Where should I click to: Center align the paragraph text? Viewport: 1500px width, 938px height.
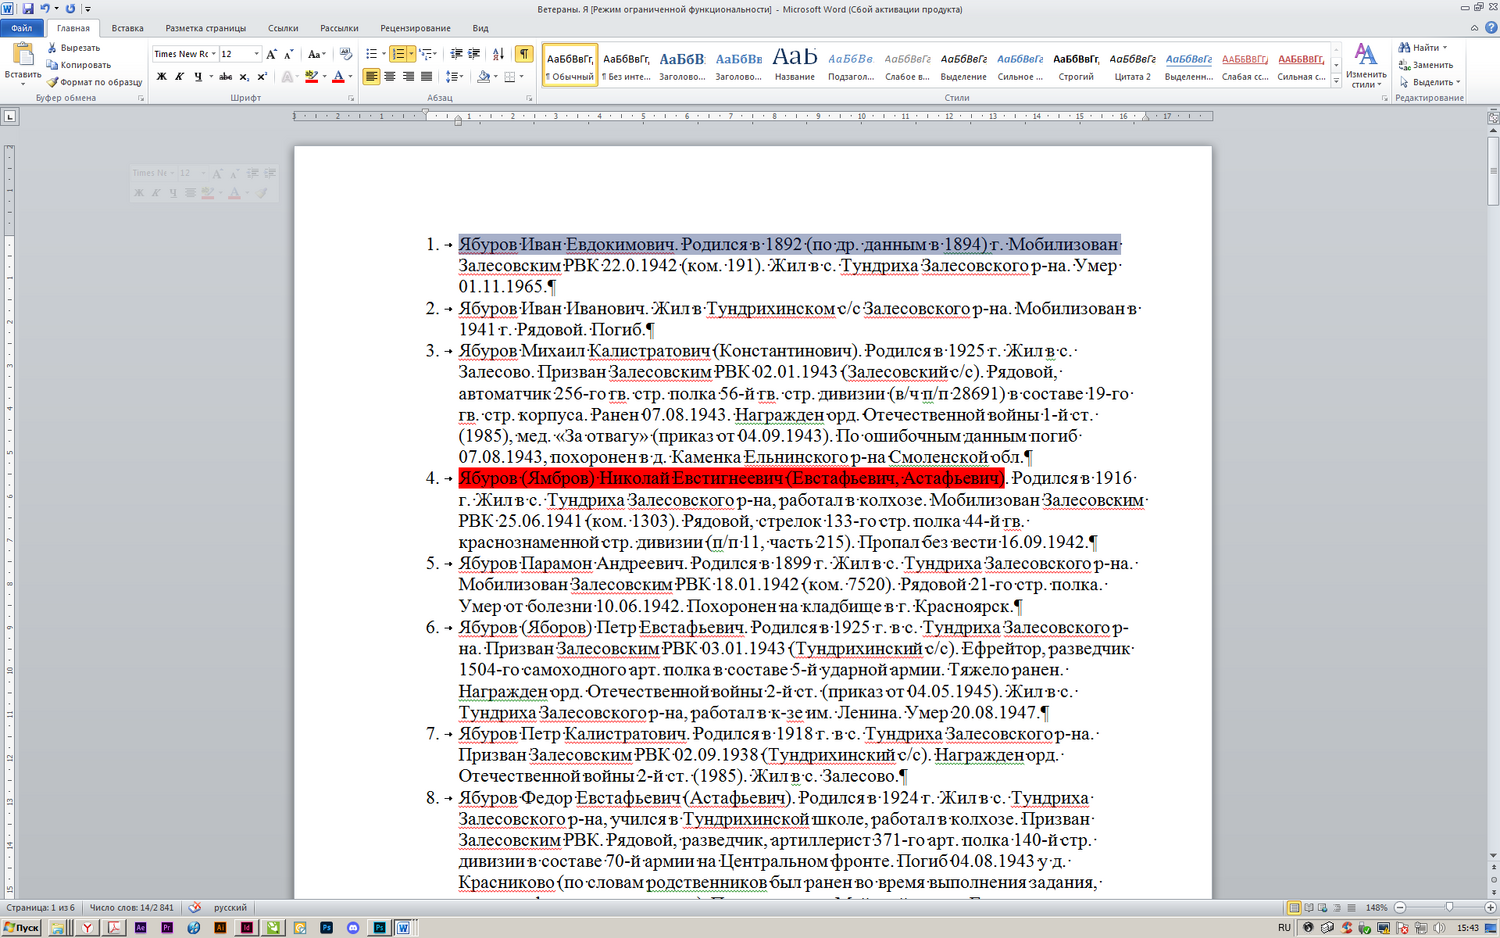pyautogui.click(x=390, y=77)
